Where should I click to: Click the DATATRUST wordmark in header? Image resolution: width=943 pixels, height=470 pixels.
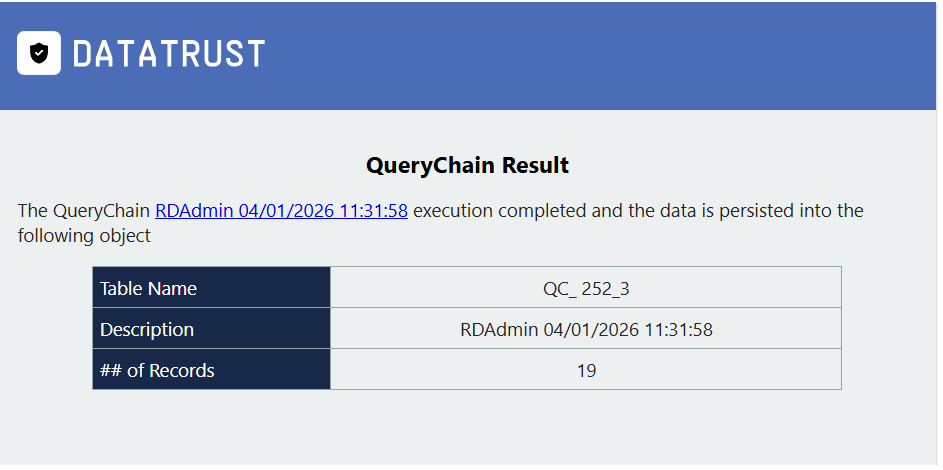point(169,53)
